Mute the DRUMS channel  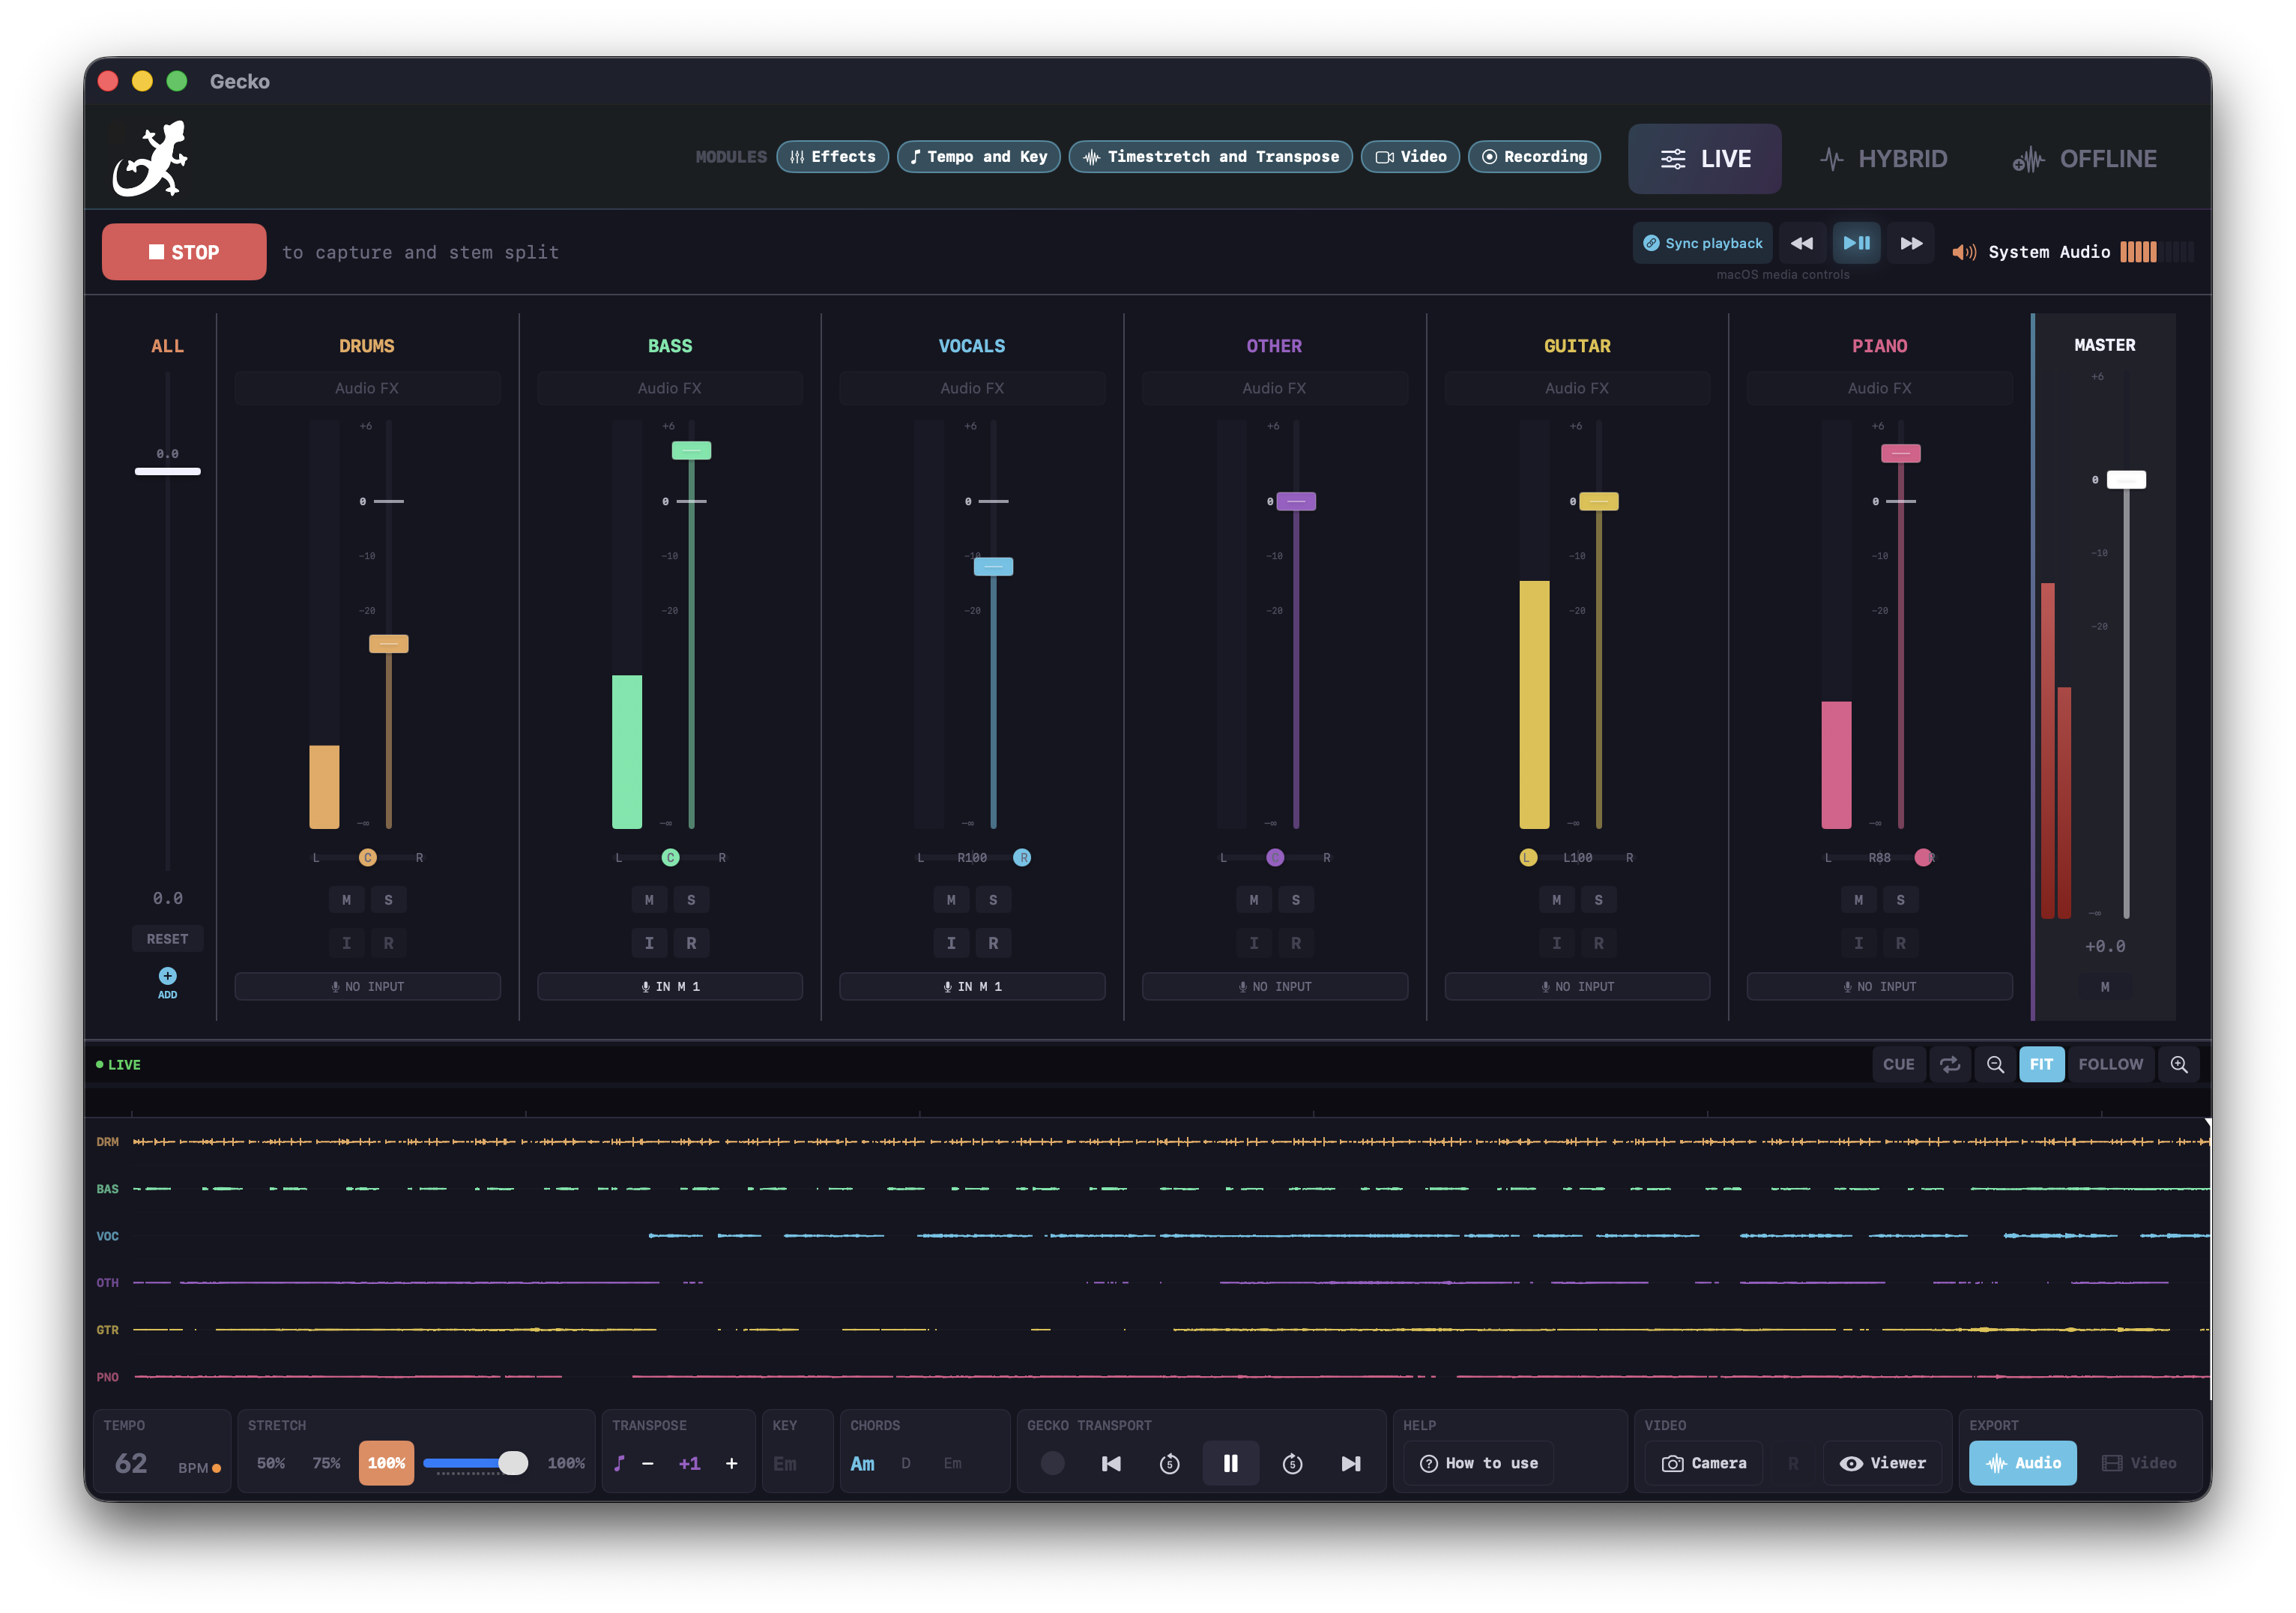coord(347,899)
